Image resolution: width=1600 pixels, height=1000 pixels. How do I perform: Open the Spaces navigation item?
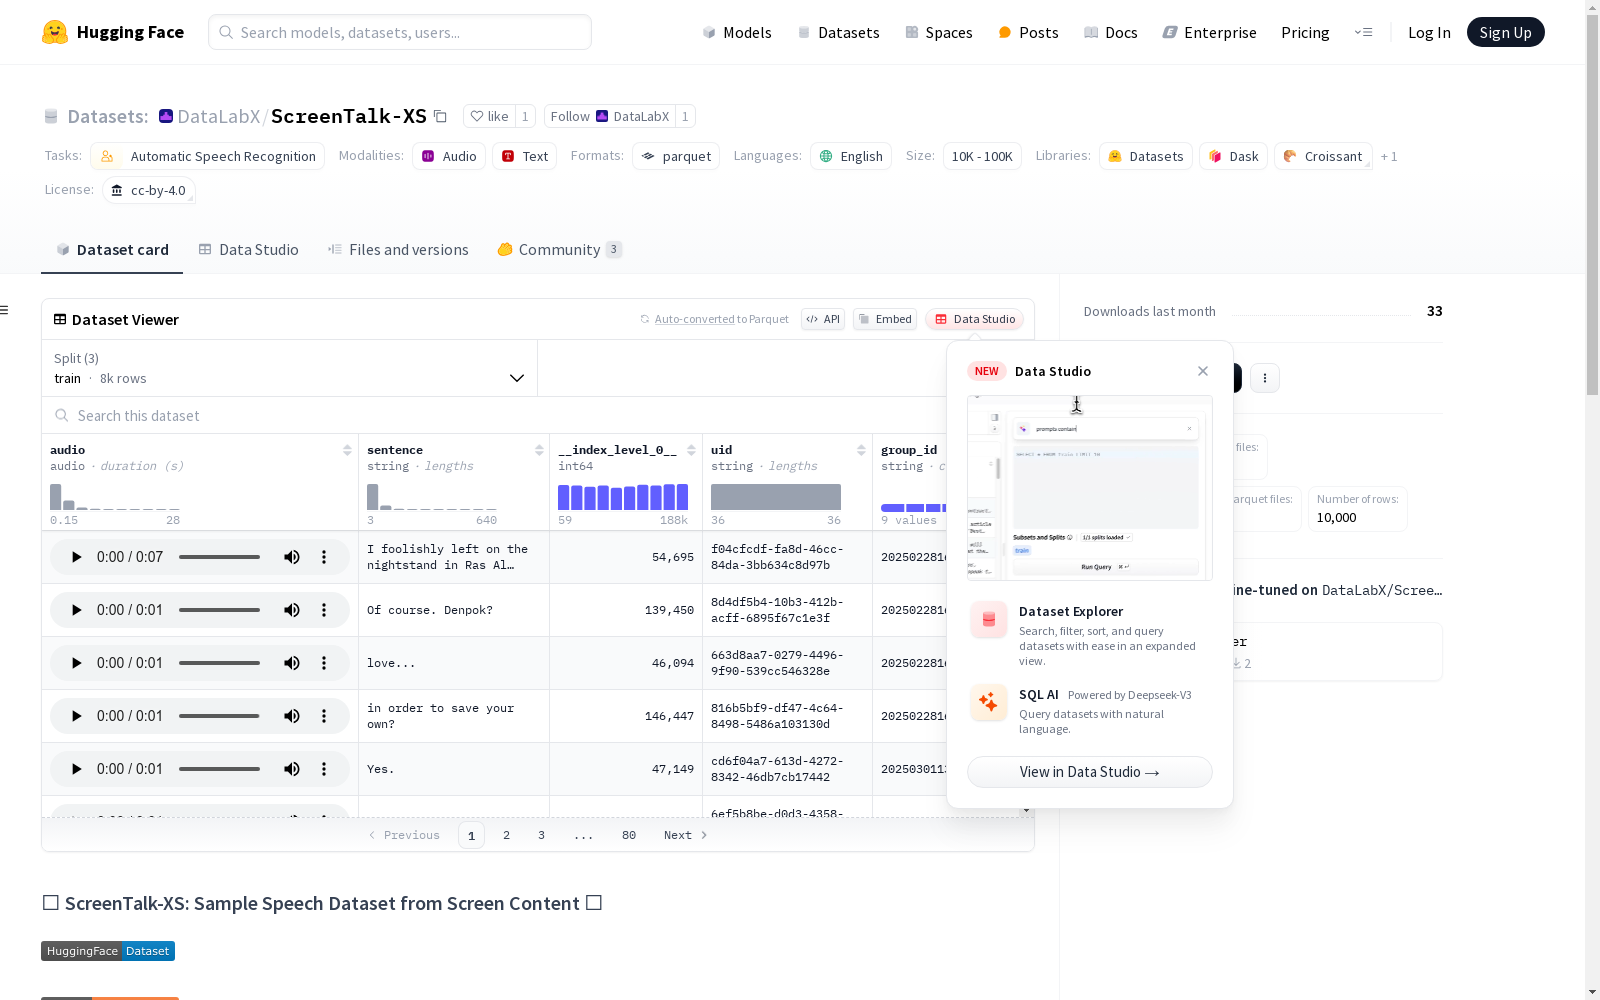point(939,32)
